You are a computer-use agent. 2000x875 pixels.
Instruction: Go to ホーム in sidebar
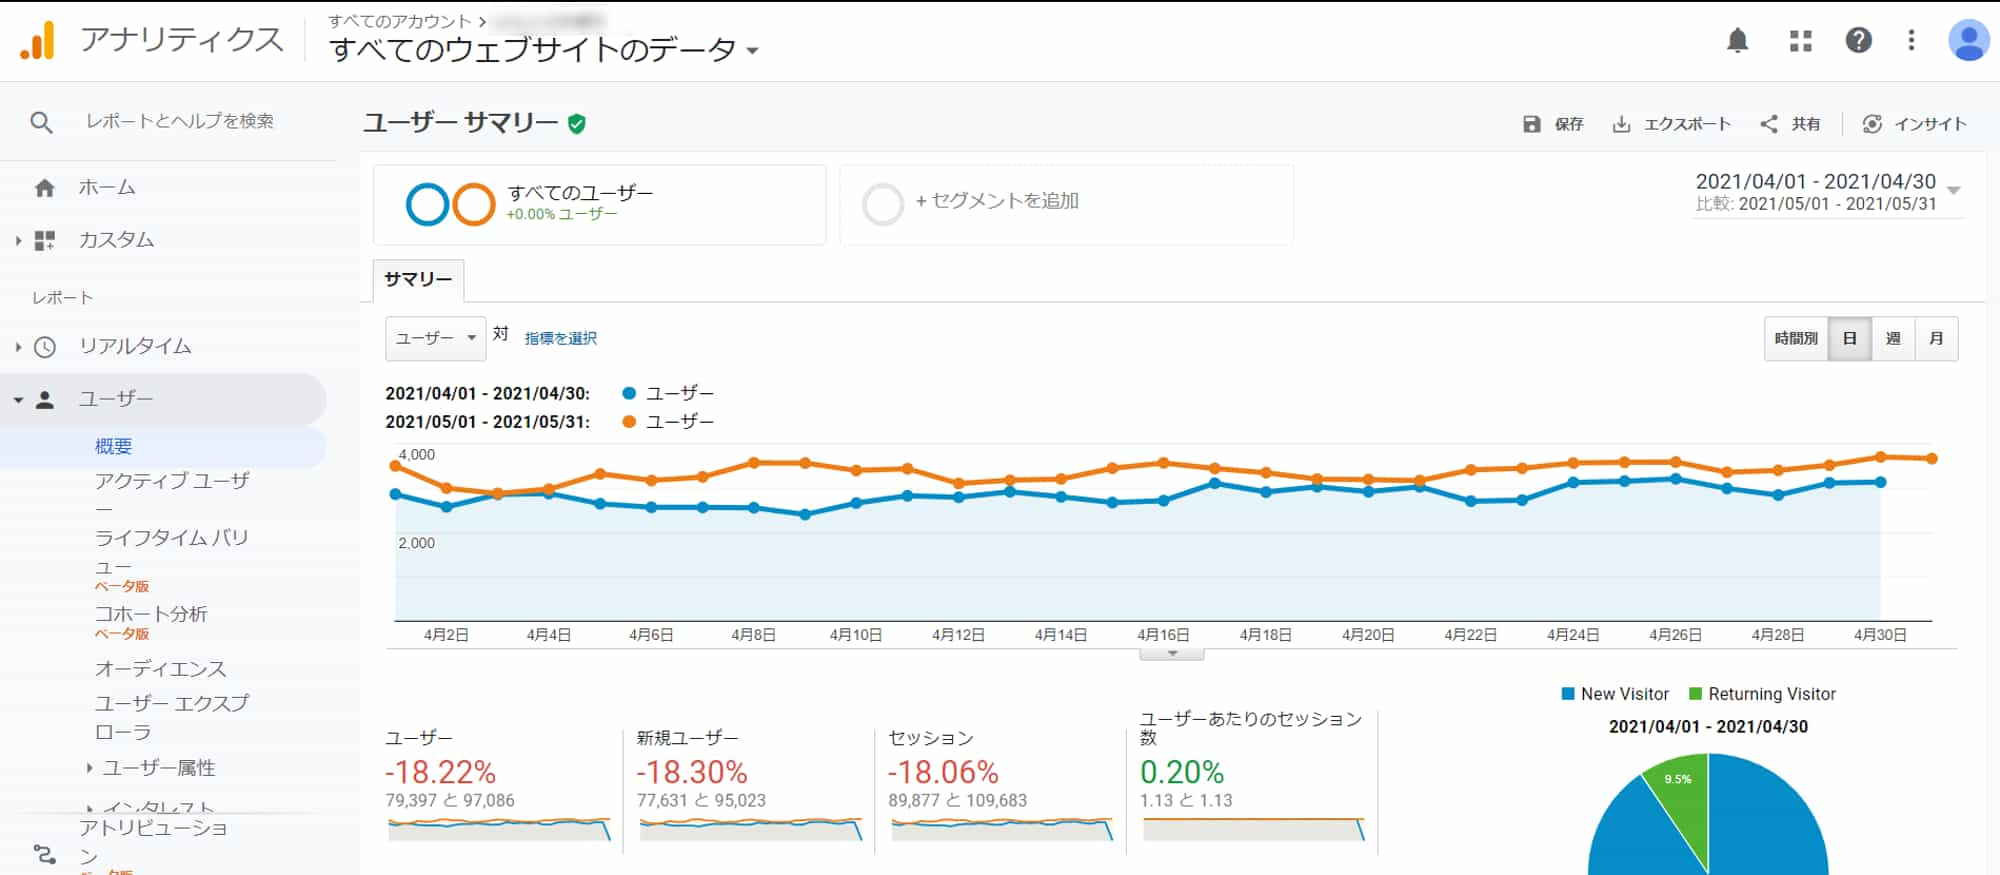(x=107, y=188)
